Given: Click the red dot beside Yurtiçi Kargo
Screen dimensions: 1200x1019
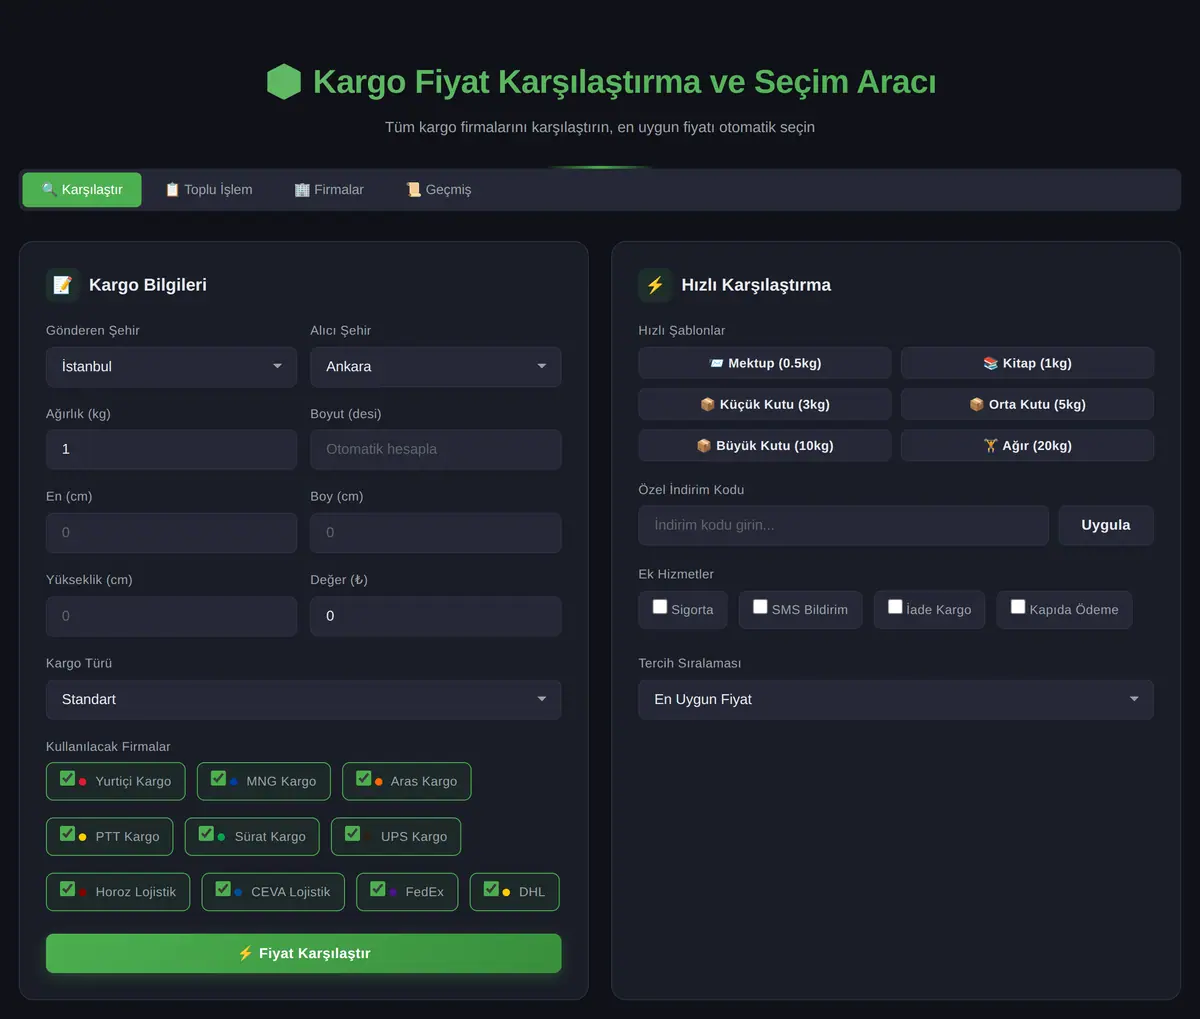Looking at the screenshot, I should pos(83,782).
